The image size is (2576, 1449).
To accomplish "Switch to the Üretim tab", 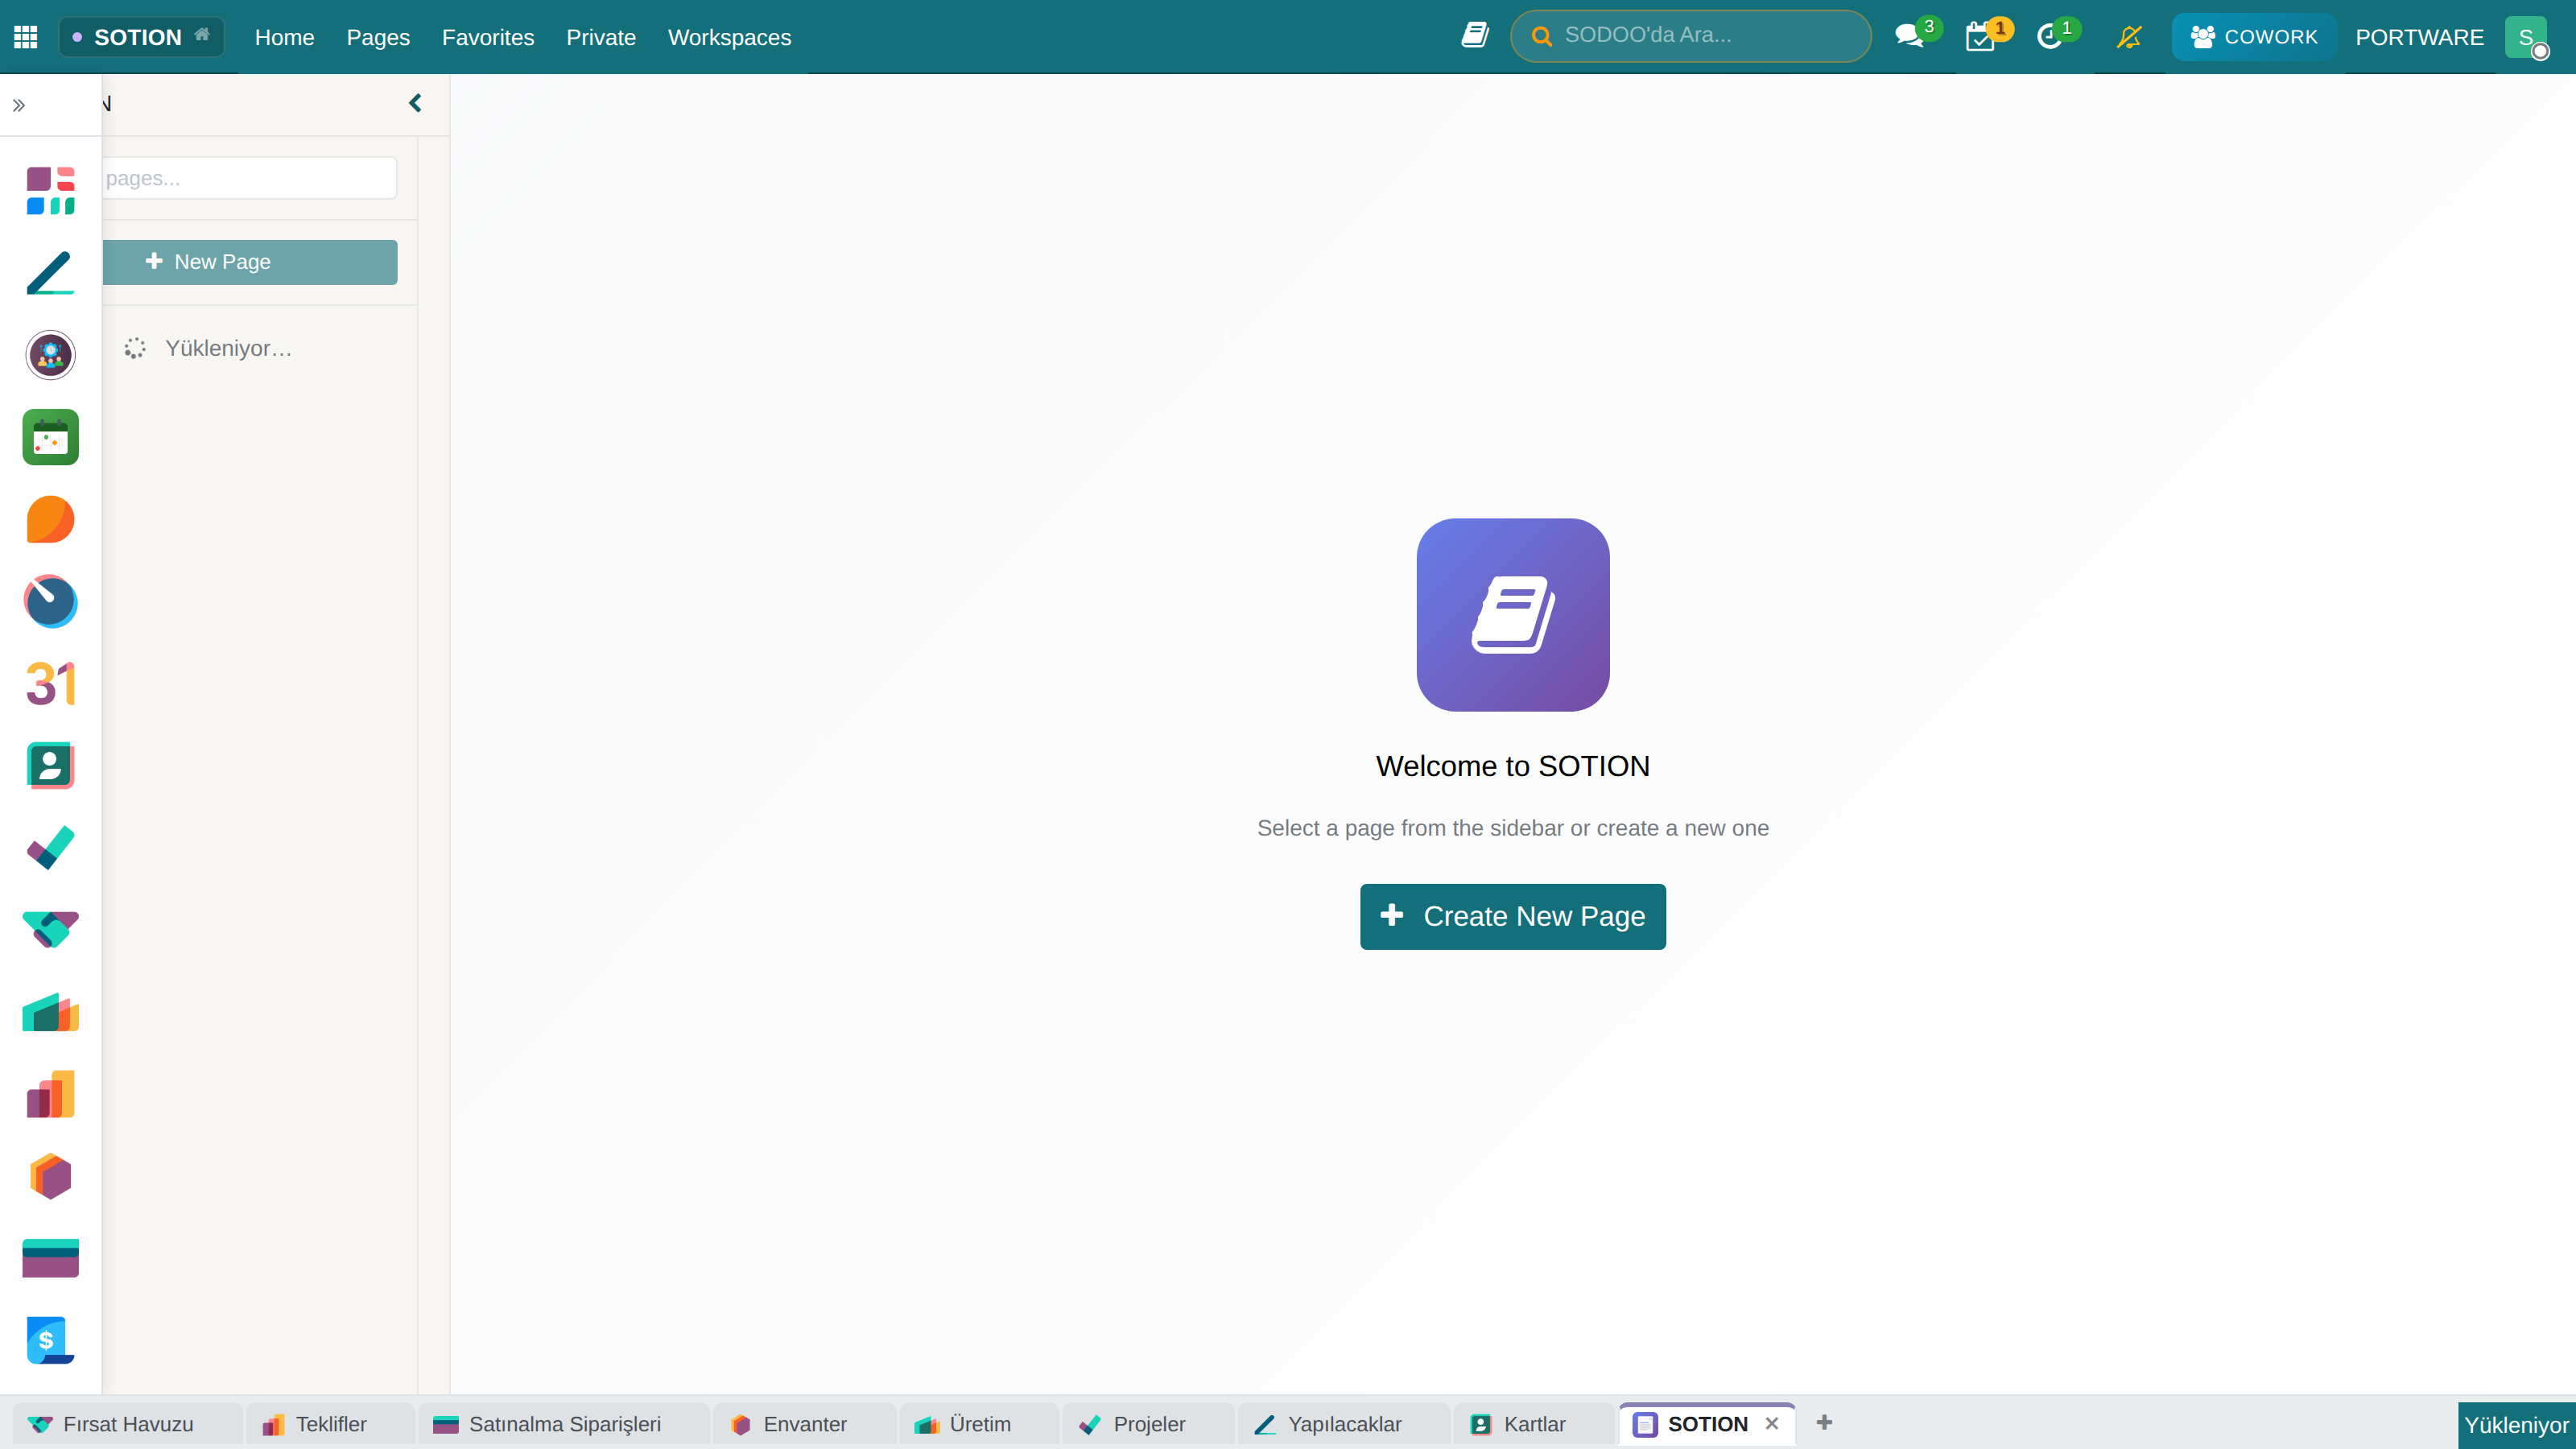I will [x=979, y=1424].
